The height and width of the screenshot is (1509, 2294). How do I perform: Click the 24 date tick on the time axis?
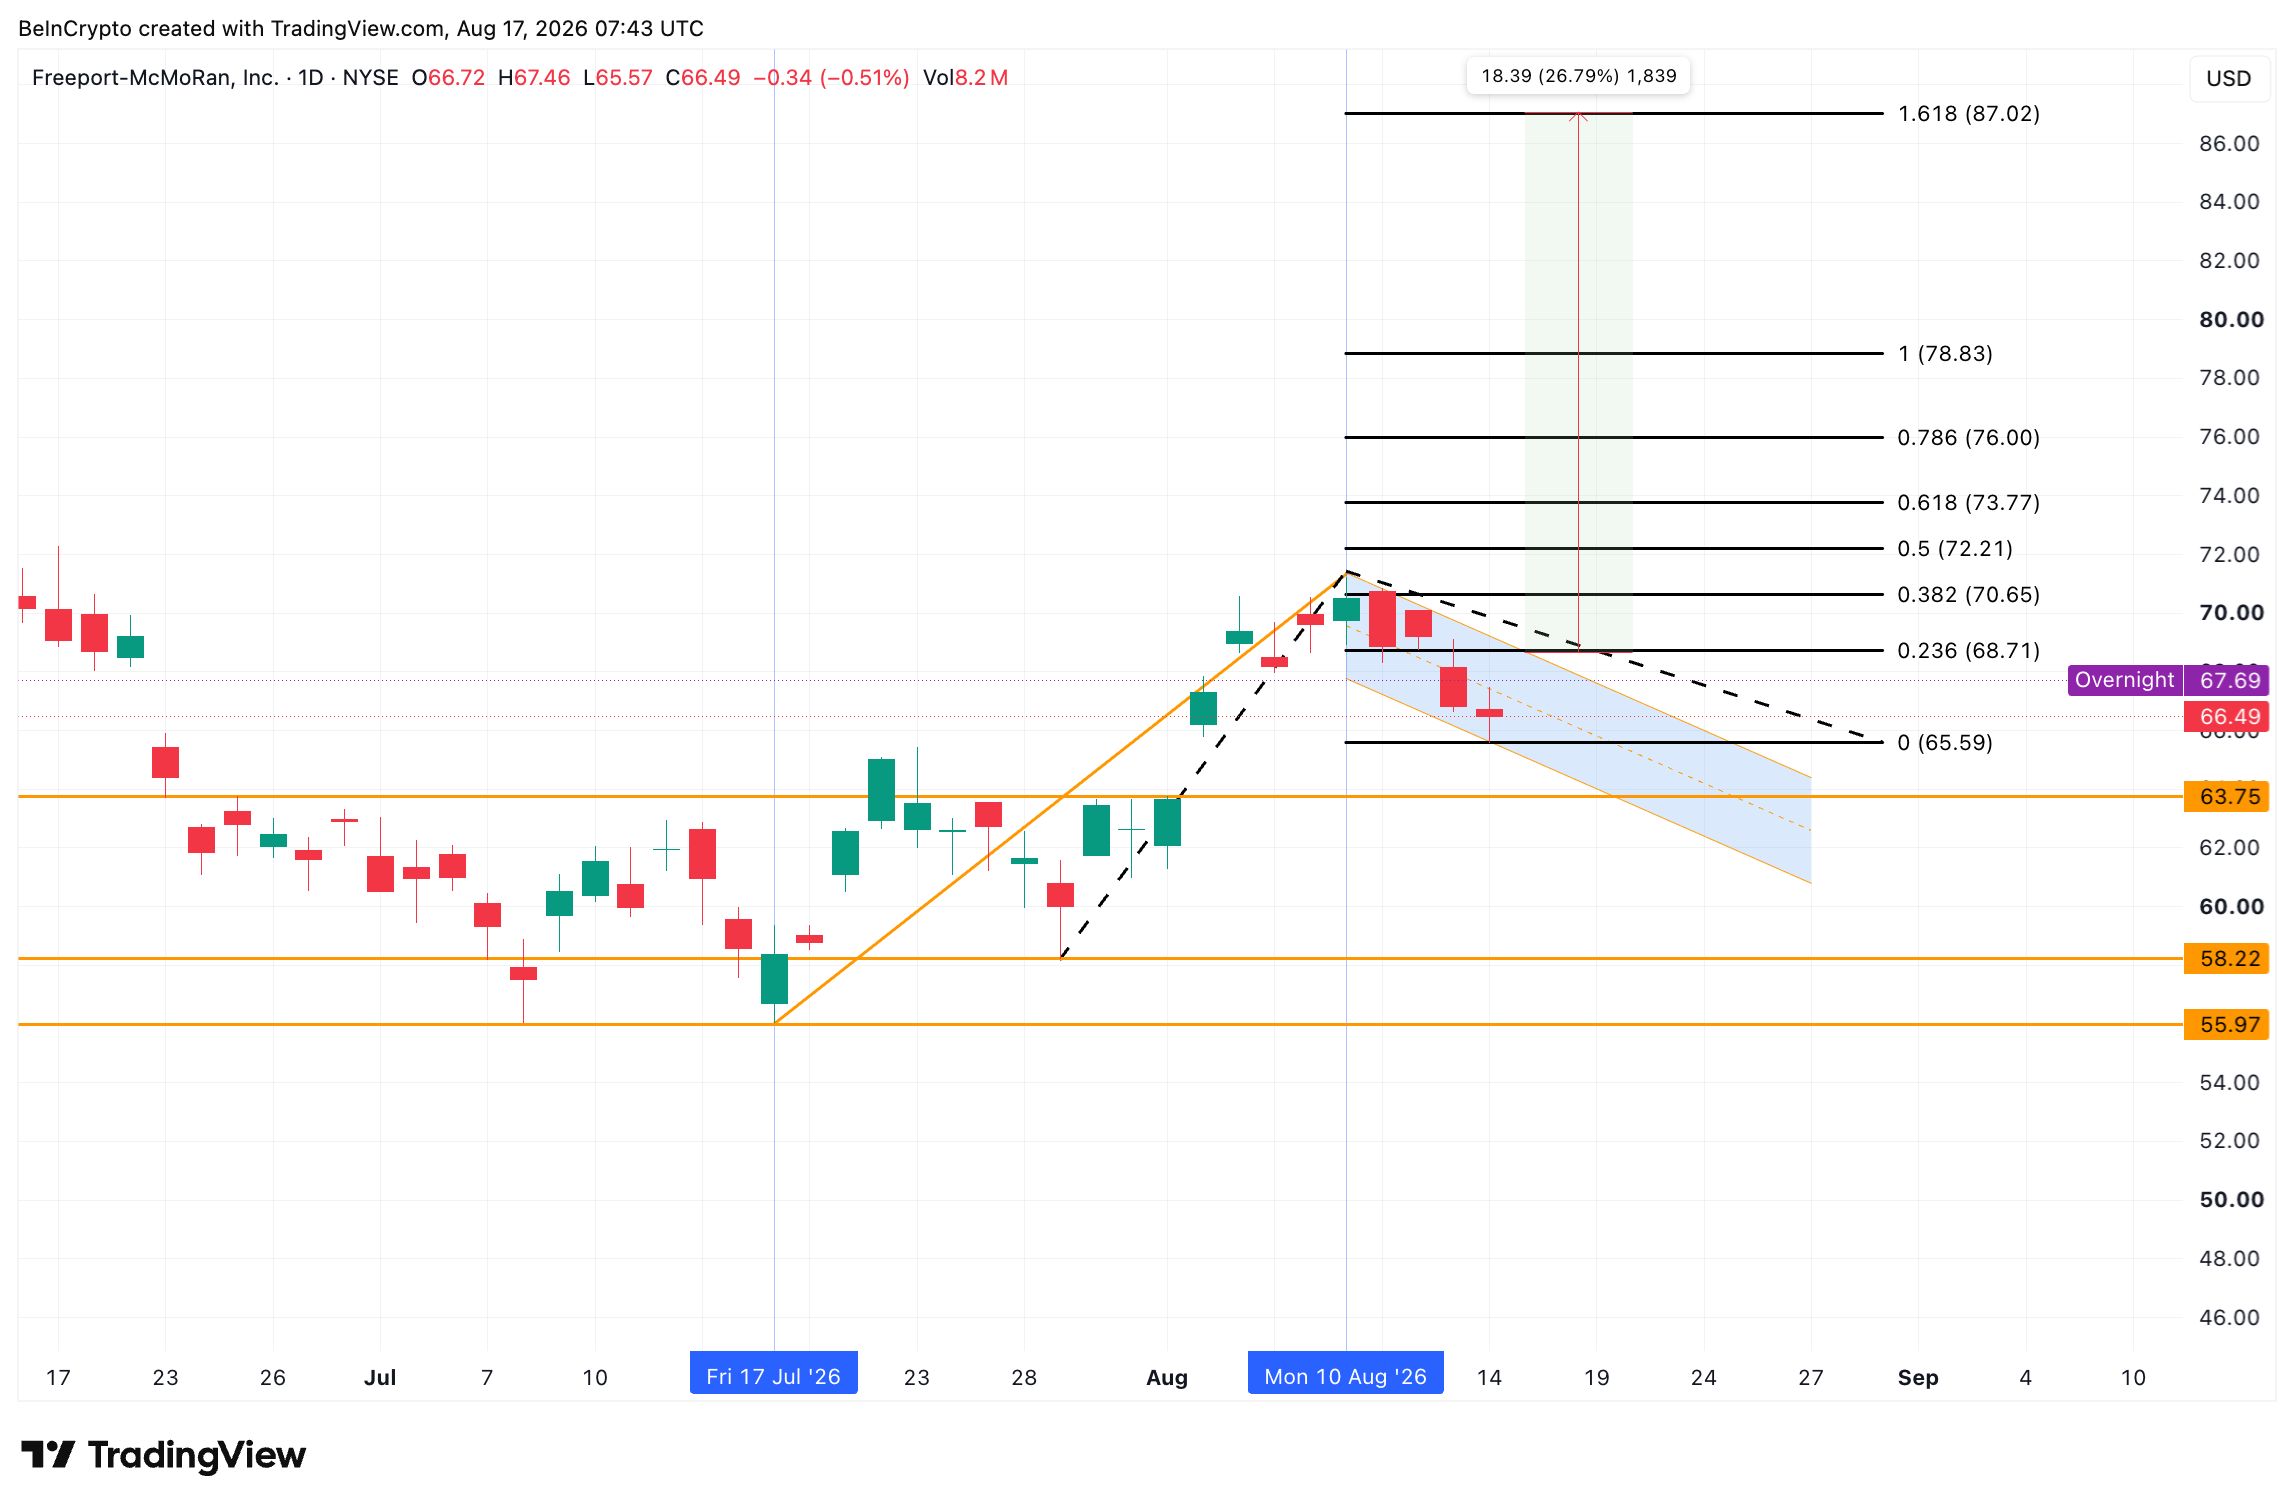tap(1704, 1377)
